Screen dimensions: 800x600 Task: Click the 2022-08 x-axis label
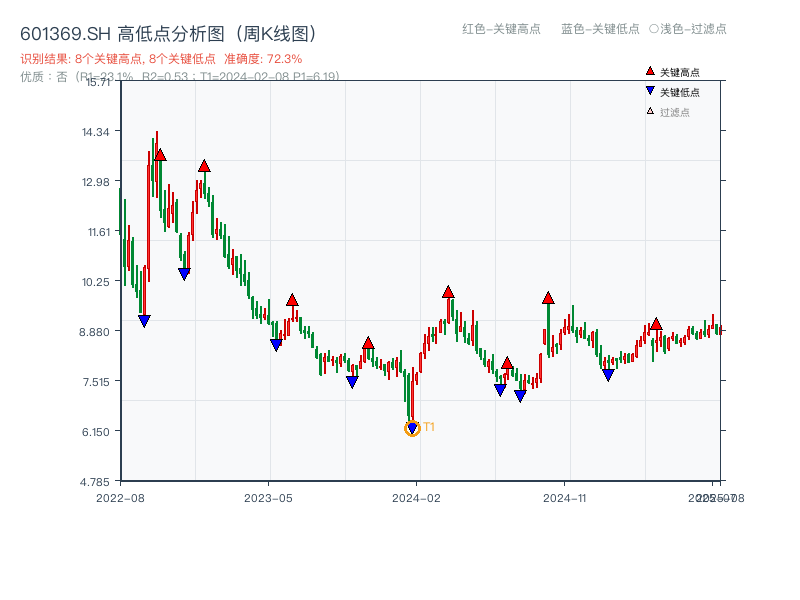[118, 496]
